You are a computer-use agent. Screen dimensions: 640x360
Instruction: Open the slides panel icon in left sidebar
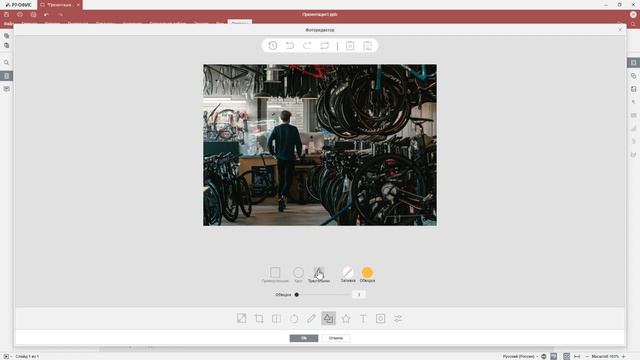click(7, 76)
